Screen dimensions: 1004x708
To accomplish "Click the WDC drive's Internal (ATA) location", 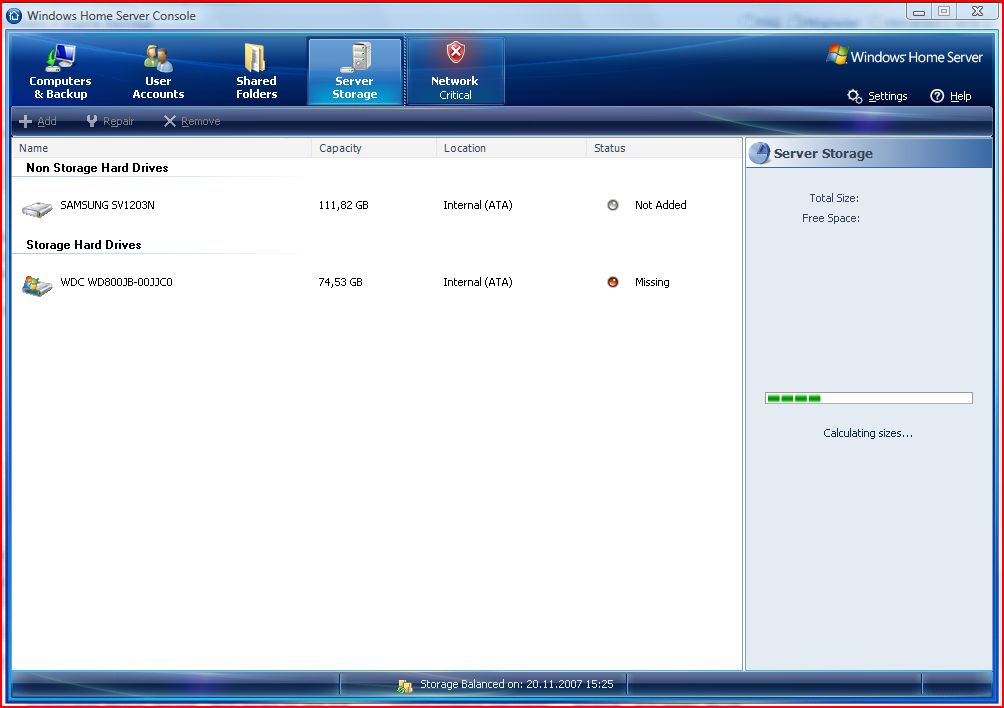I will coord(478,282).
